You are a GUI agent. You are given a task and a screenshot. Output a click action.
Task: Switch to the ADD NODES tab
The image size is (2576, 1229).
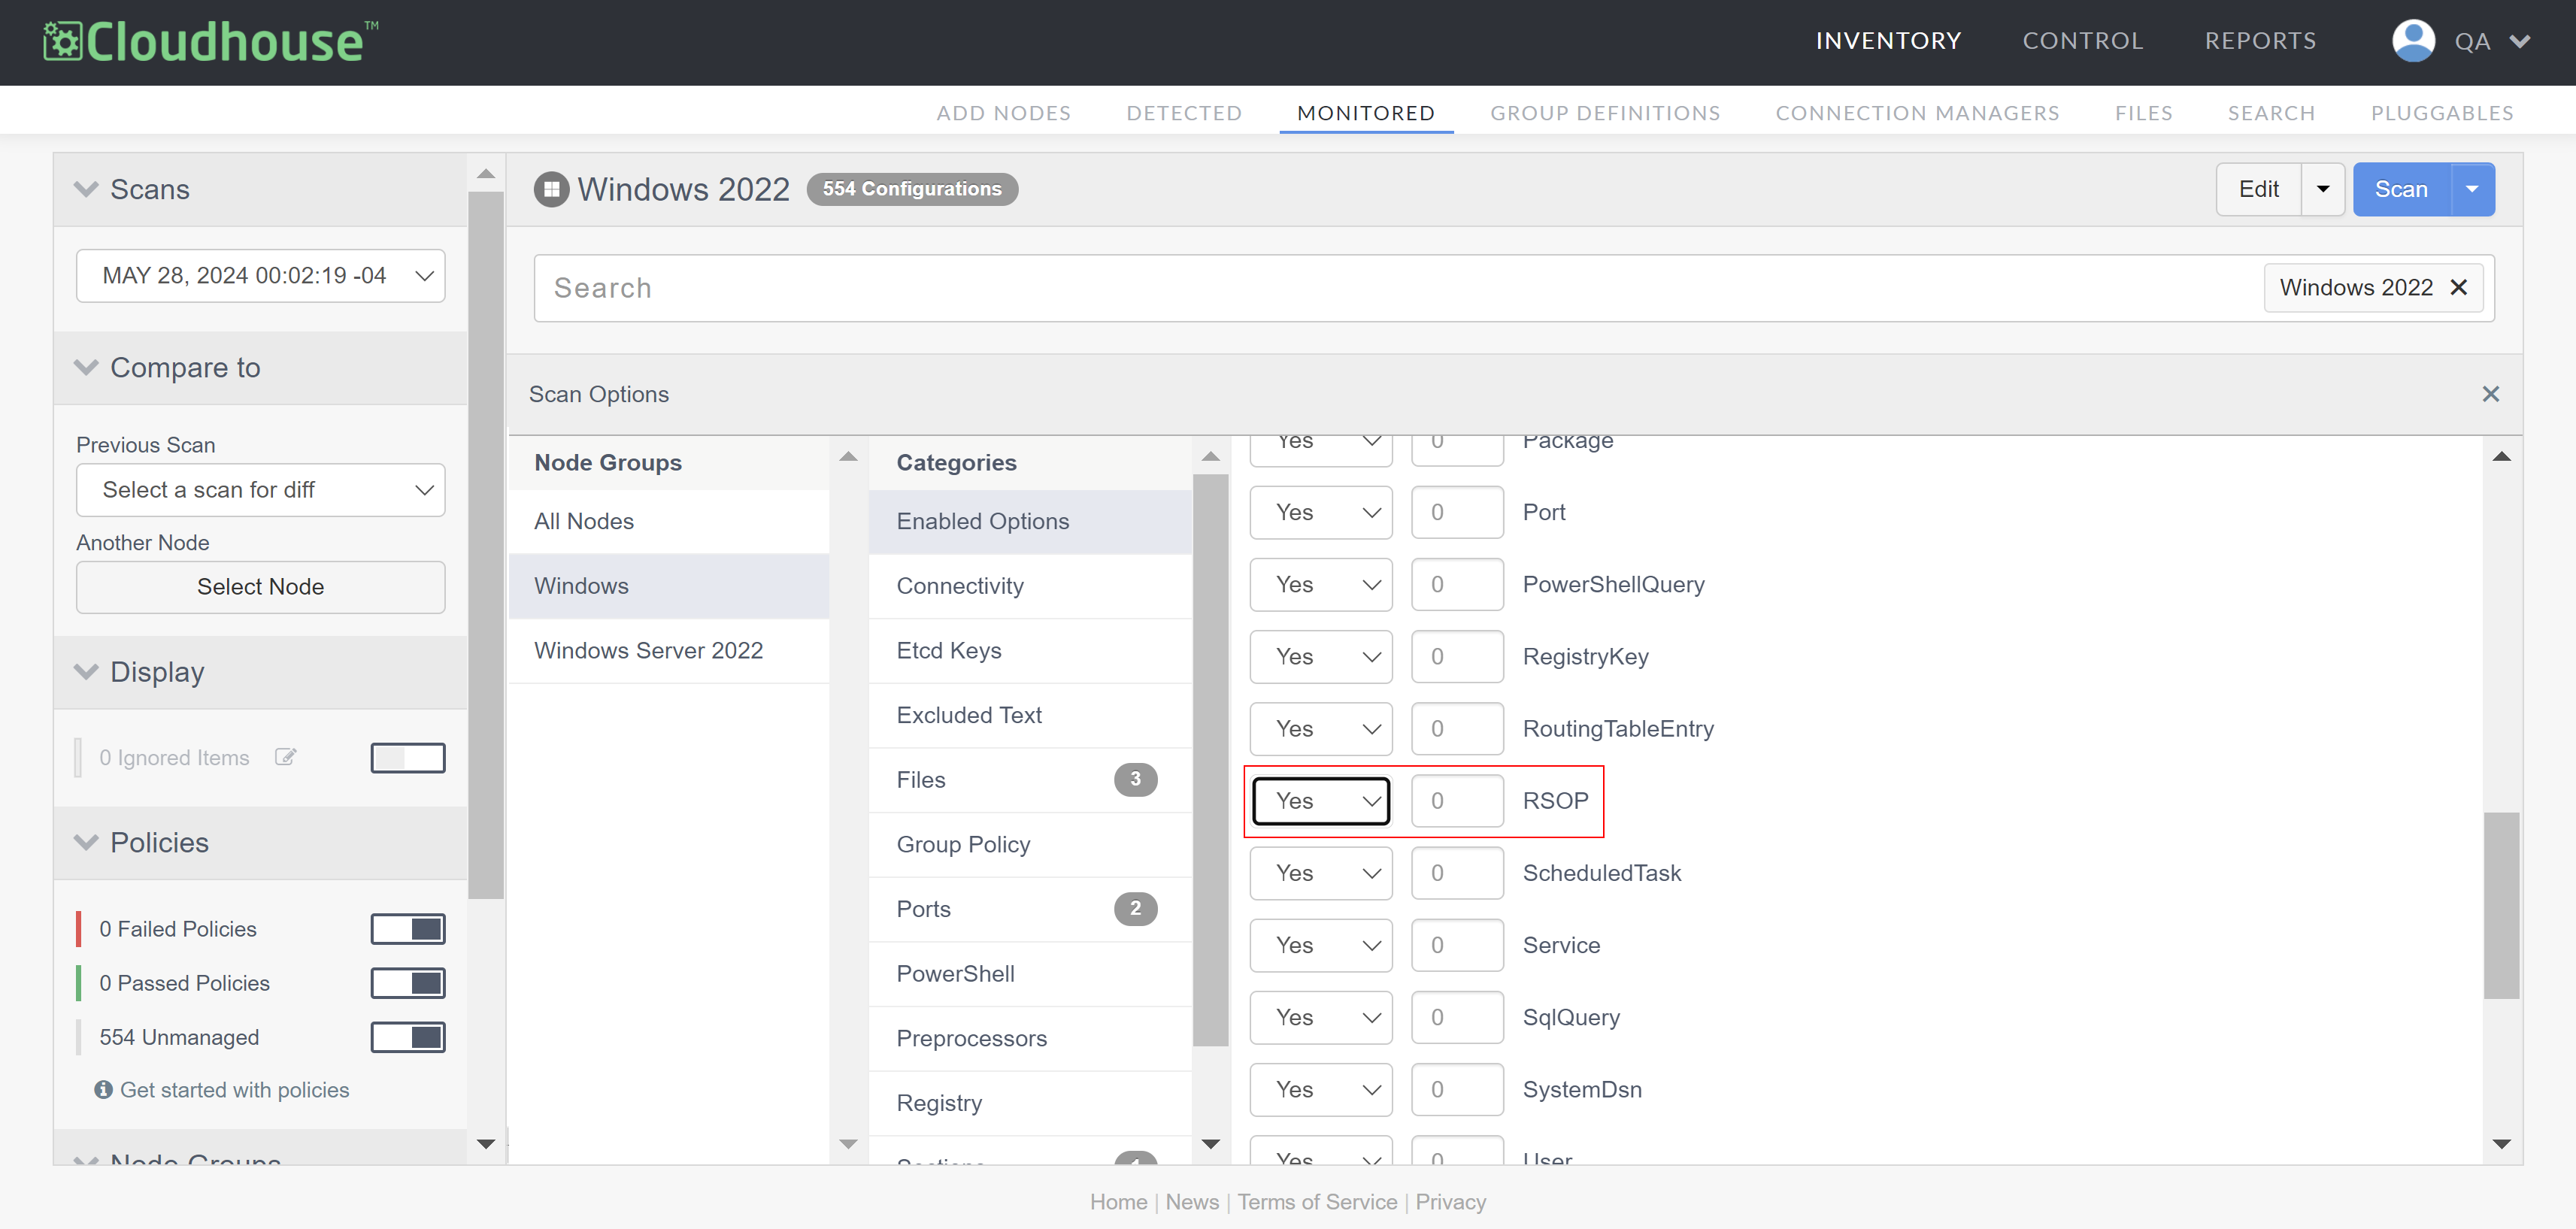pos(1003,113)
